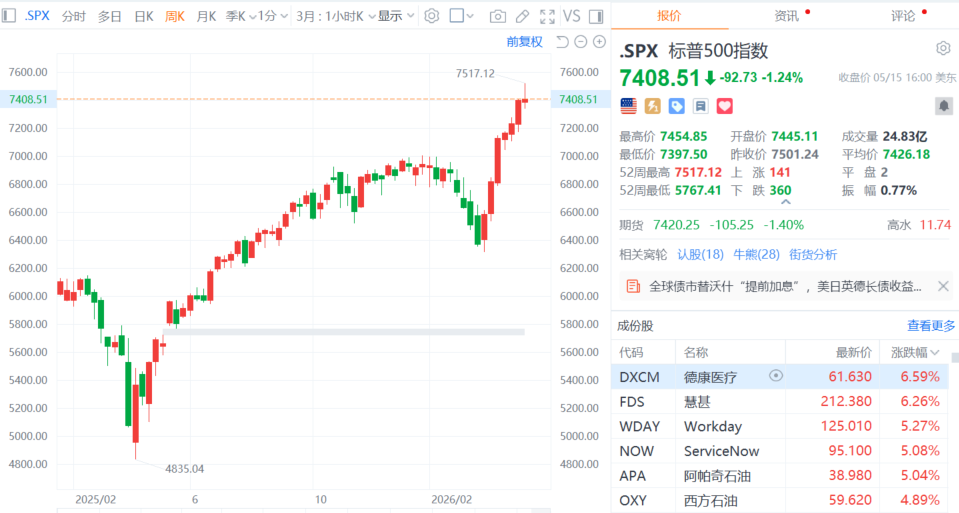Toggle the left sidebar panel icon
The height and width of the screenshot is (513, 959).
click(9, 16)
